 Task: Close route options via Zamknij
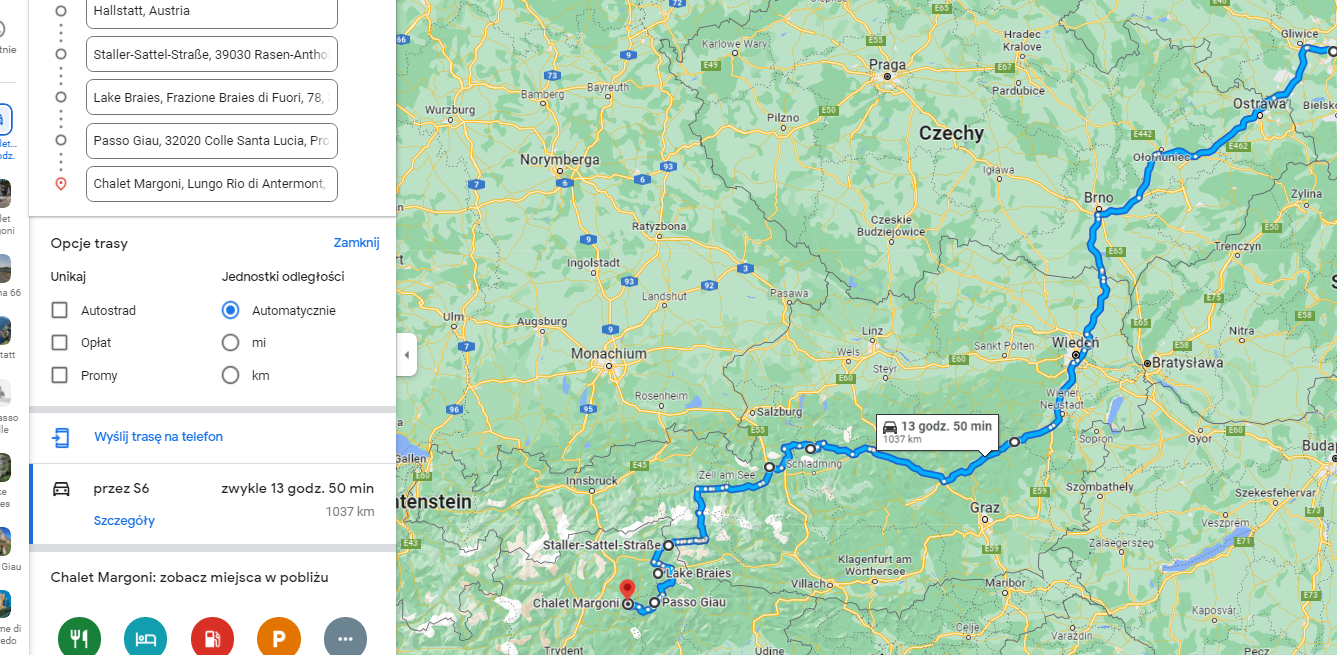356,243
